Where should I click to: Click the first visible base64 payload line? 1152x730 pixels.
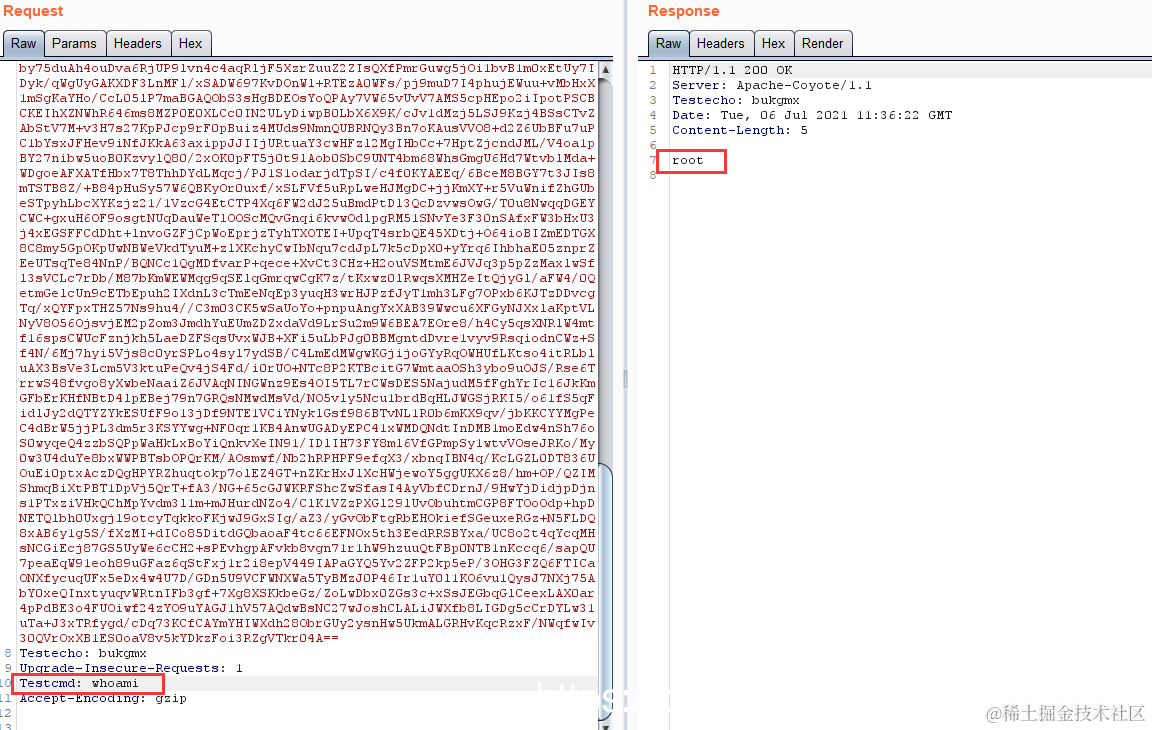tap(307, 68)
